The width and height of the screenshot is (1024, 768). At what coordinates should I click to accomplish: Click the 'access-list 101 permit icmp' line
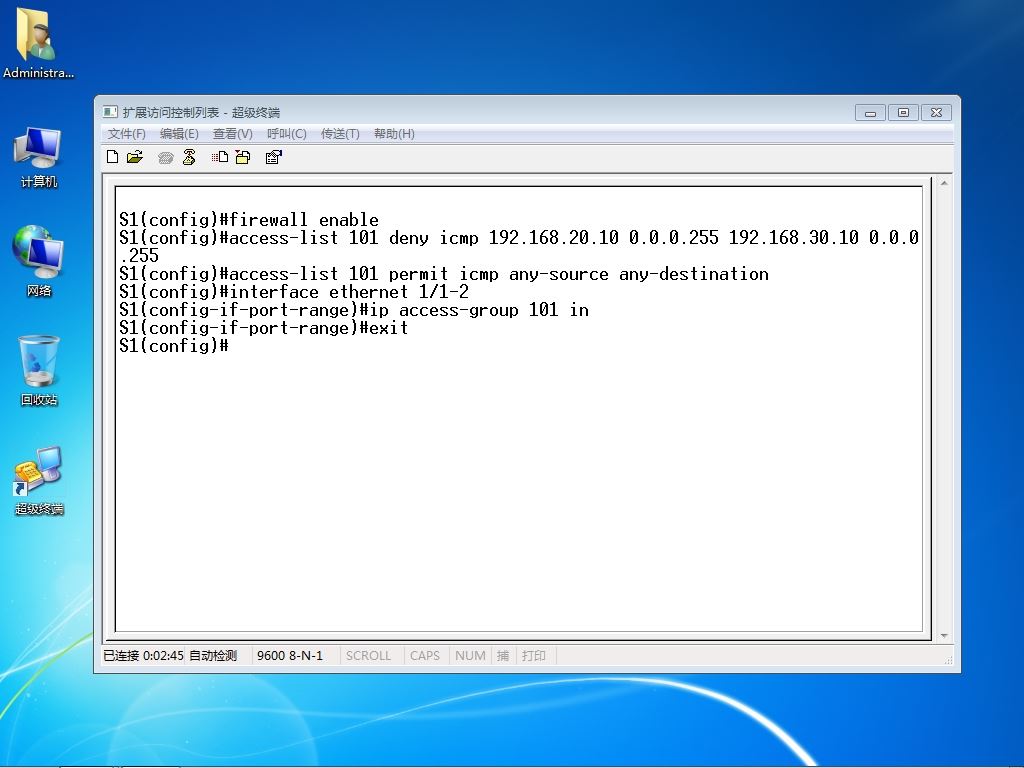coord(444,274)
